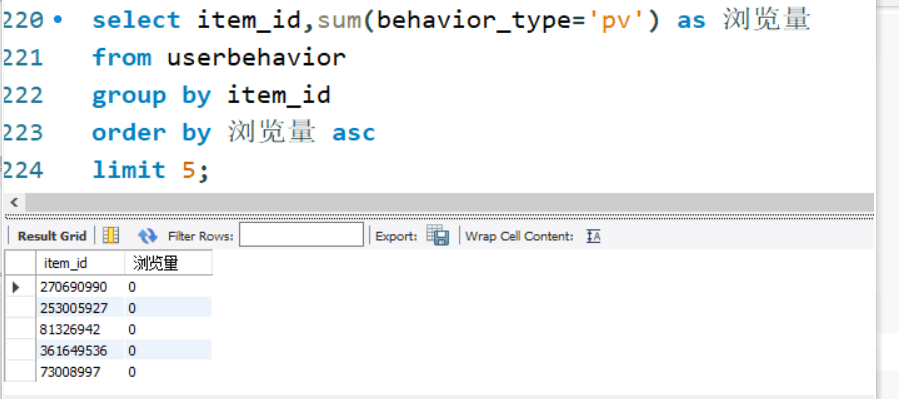The image size is (899, 399).
Task: Click inside the Filter Rows input field
Action: pyautogui.click(x=301, y=235)
